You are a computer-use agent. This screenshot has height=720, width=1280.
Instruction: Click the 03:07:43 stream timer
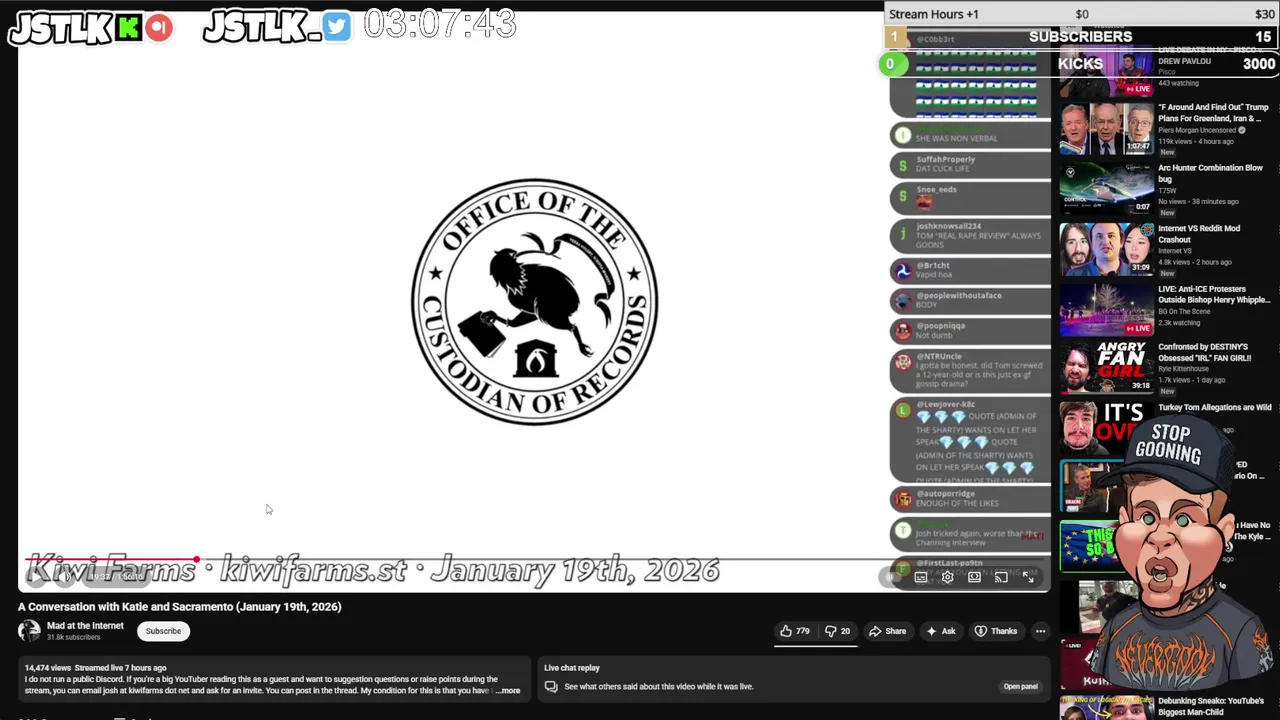440,24
